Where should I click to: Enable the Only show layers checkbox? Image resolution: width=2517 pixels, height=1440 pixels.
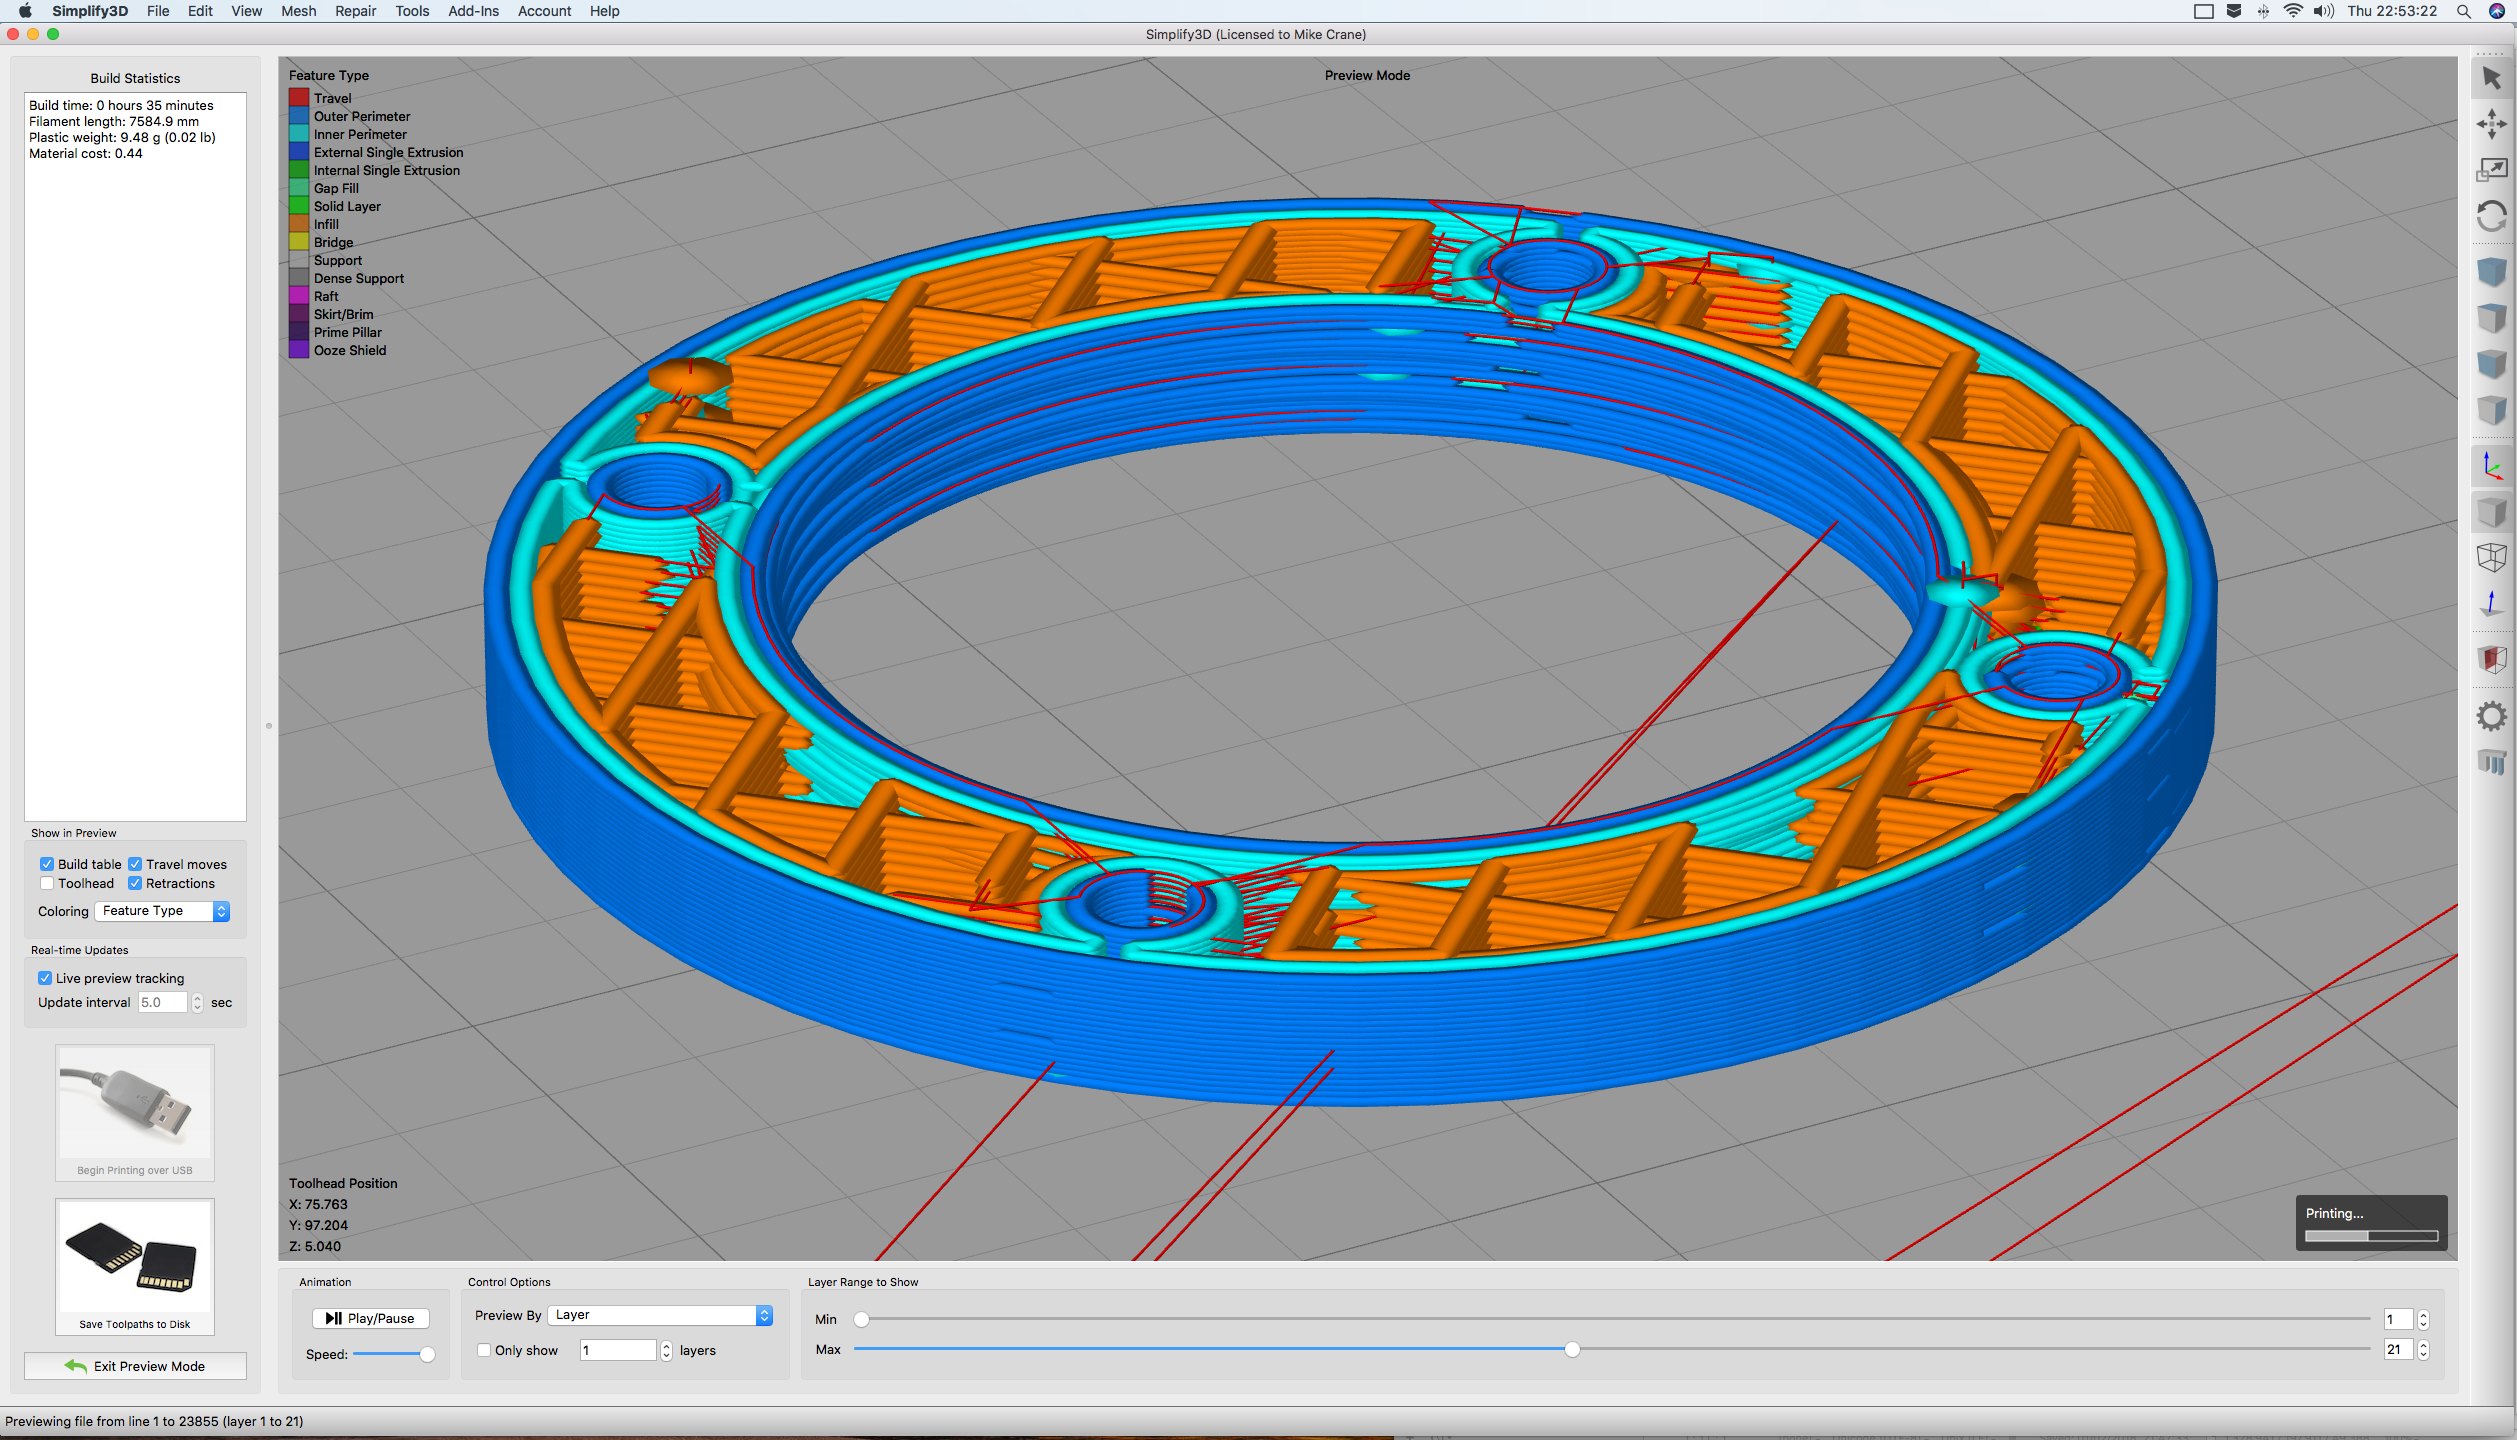484,1350
